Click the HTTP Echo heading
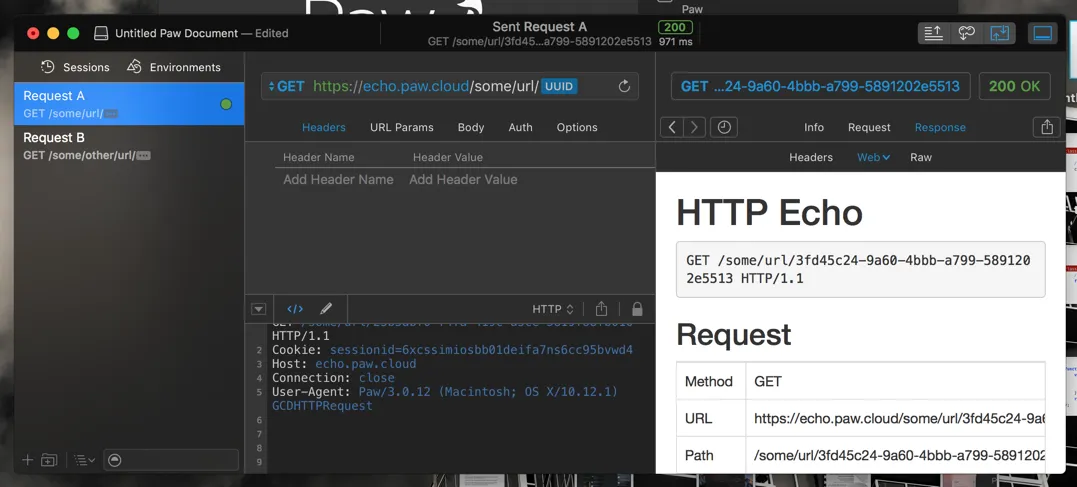 click(769, 212)
